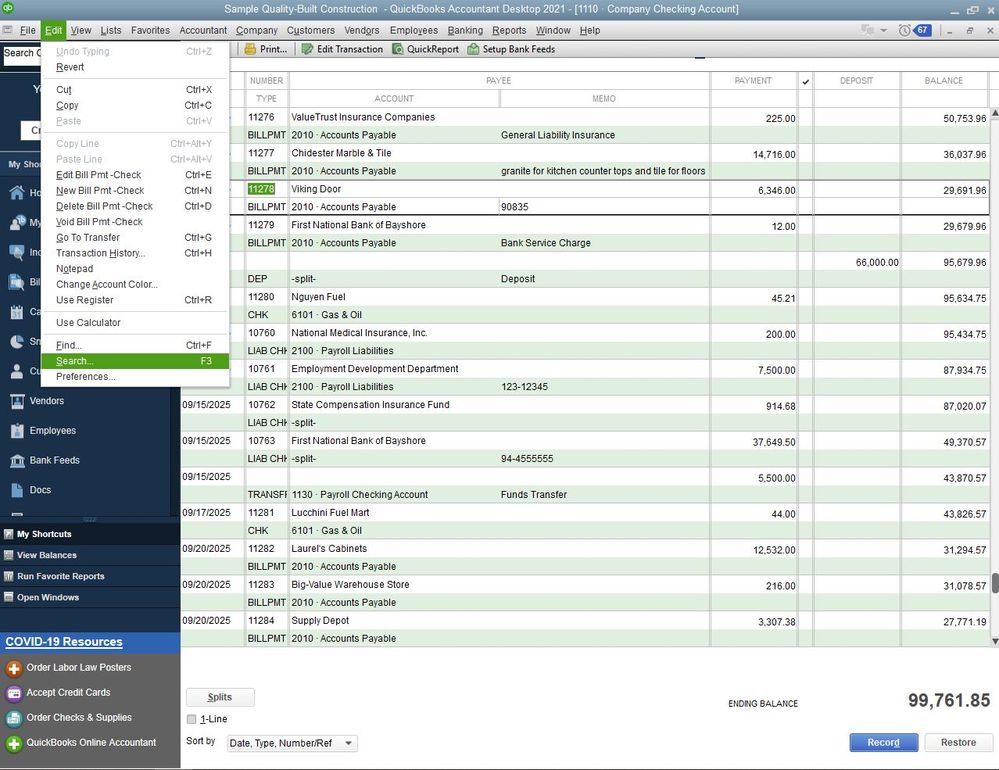Click the Search Company field
999x770 pixels.
(x=21, y=53)
